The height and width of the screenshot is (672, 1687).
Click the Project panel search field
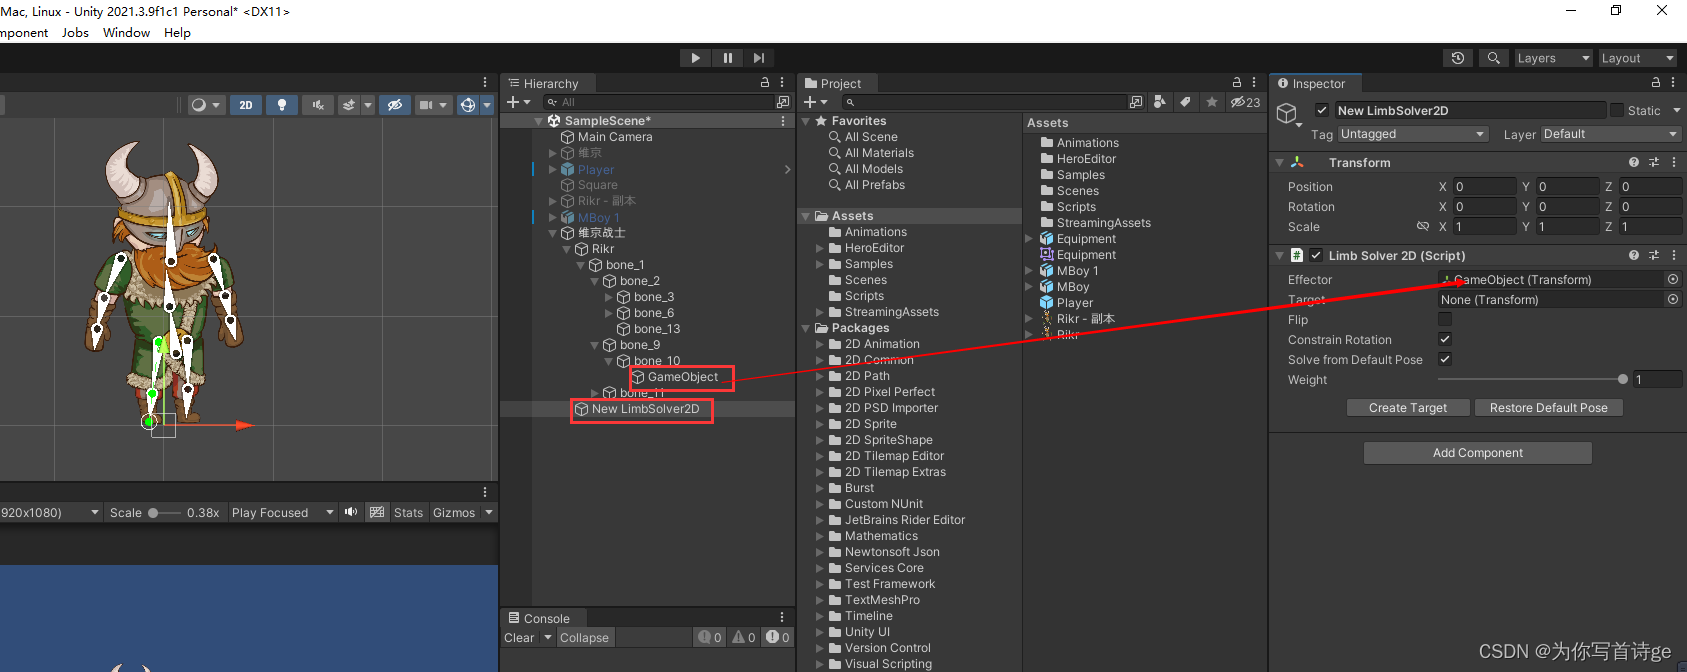click(x=985, y=102)
